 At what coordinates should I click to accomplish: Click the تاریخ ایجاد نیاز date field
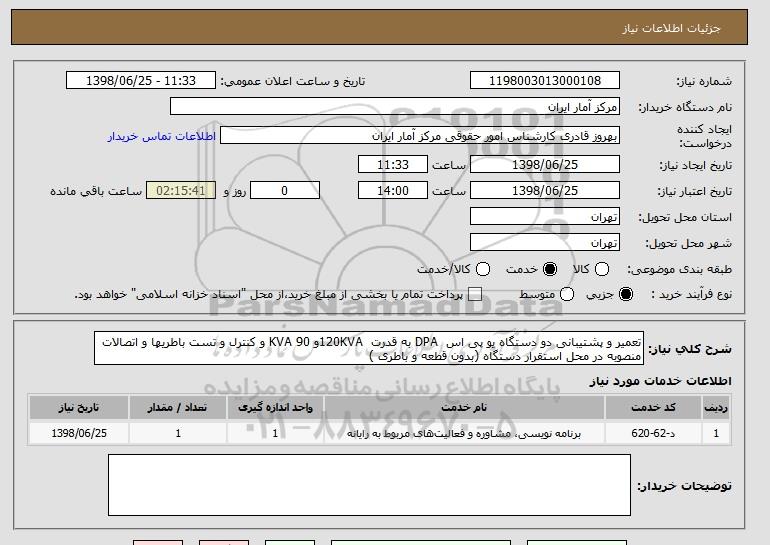click(545, 164)
